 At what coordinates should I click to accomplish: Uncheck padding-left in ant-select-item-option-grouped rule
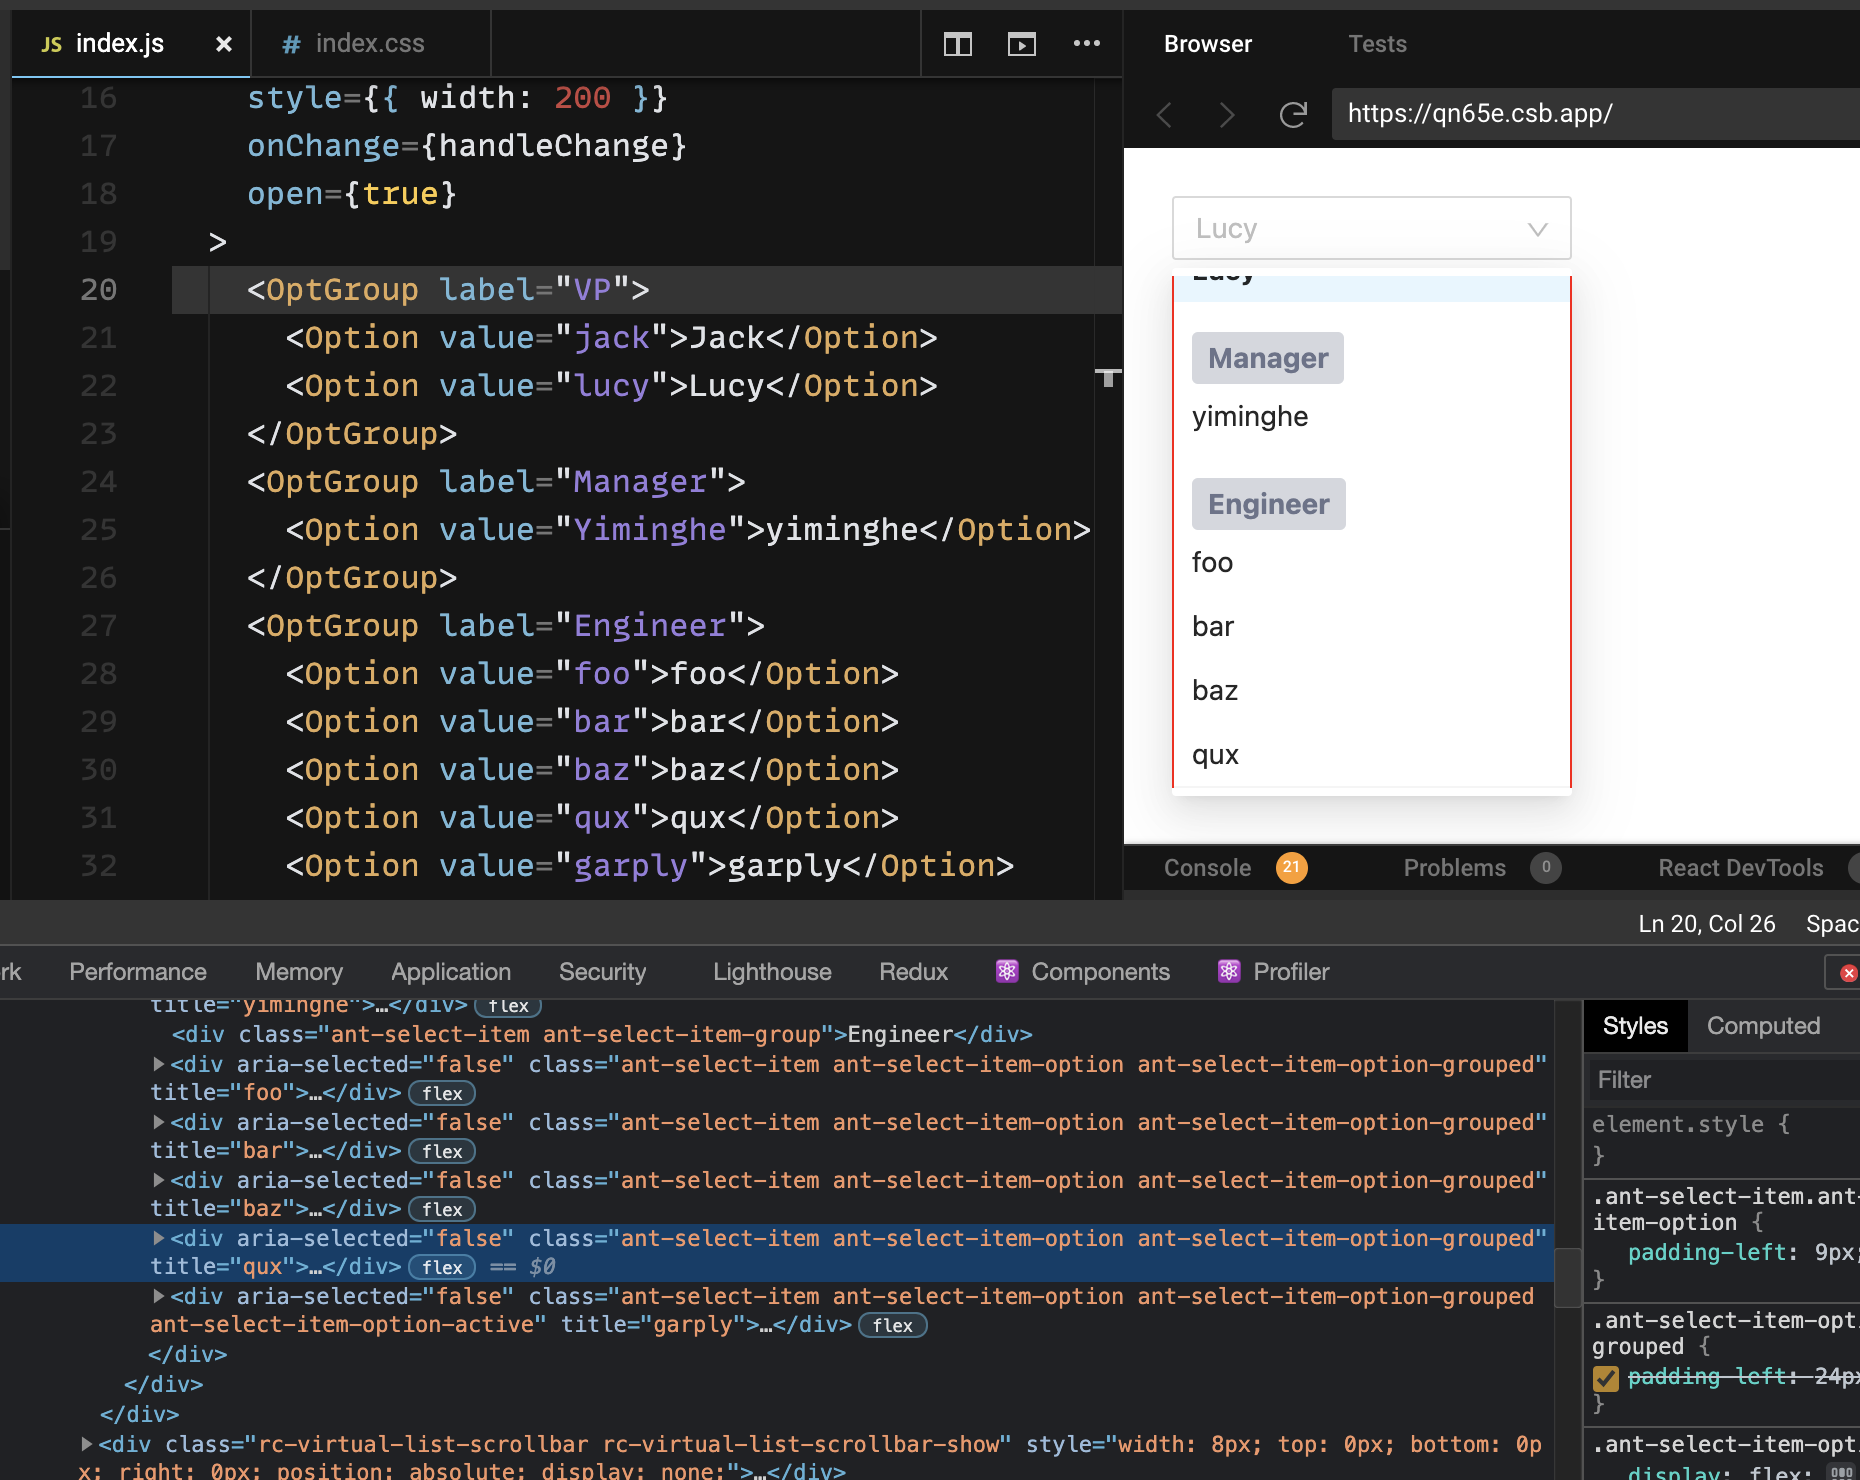[1606, 1377]
